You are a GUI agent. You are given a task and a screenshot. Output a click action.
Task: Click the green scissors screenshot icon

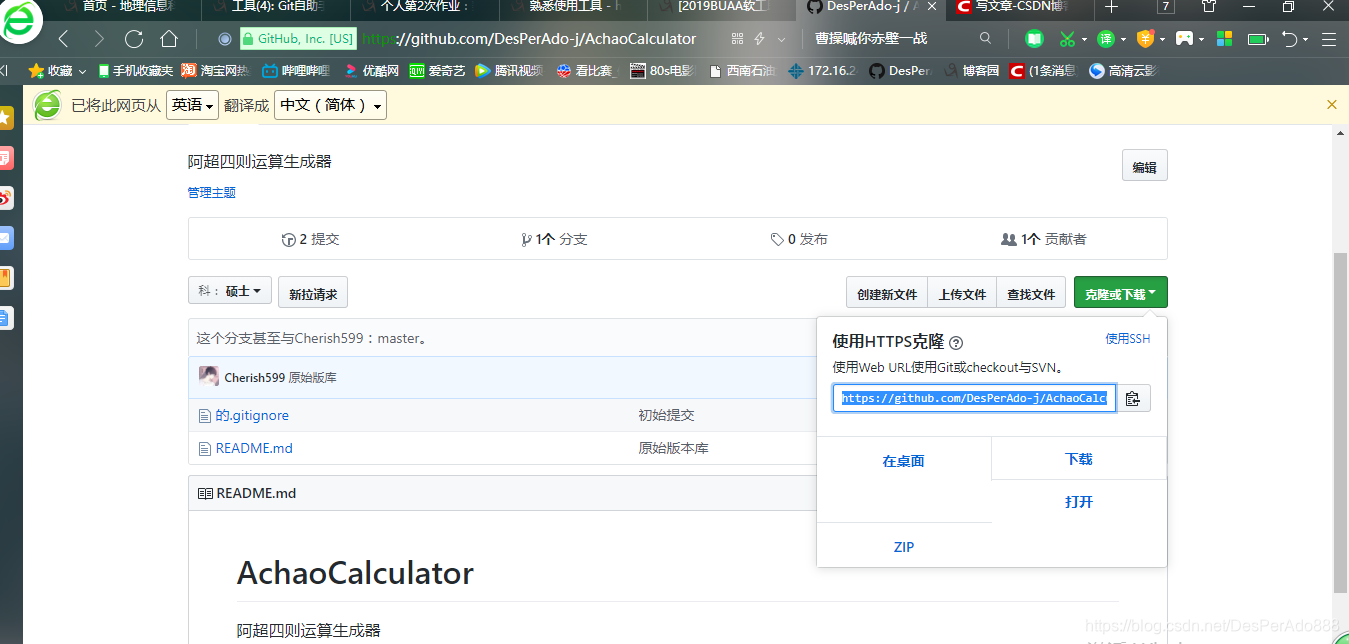tap(1067, 39)
